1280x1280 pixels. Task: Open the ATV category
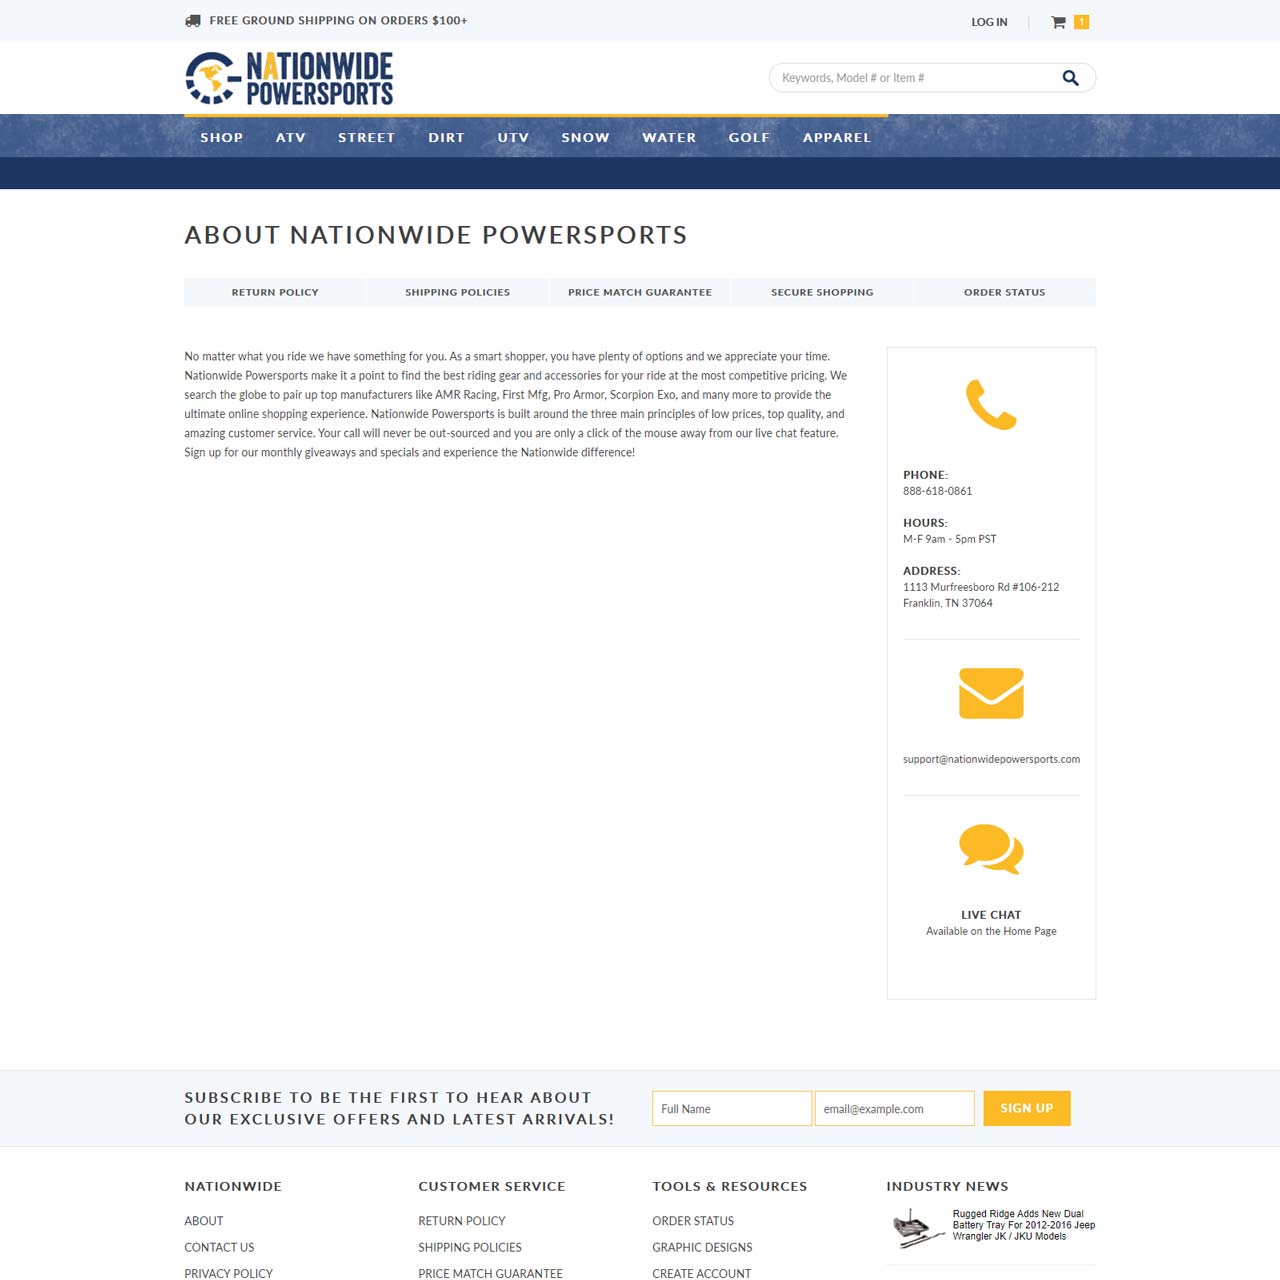[x=291, y=138]
